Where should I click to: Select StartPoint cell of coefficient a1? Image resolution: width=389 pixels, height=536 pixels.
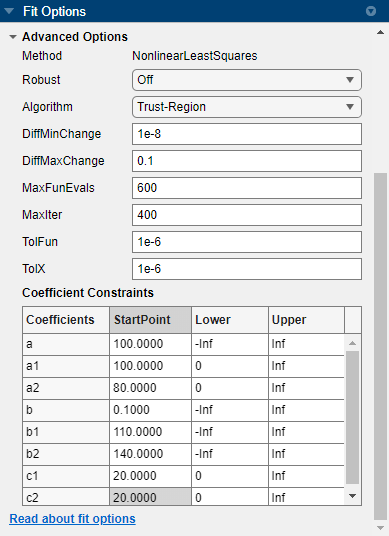[150, 366]
